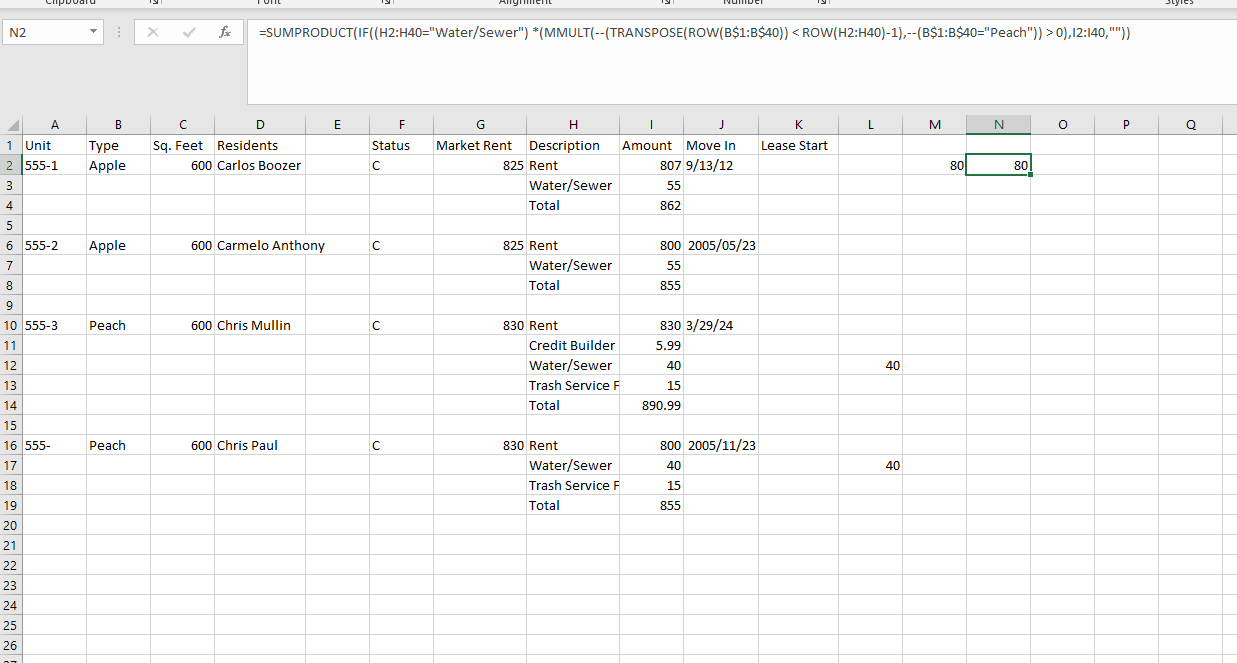
Task: Select column H header
Action: pyautogui.click(x=573, y=124)
